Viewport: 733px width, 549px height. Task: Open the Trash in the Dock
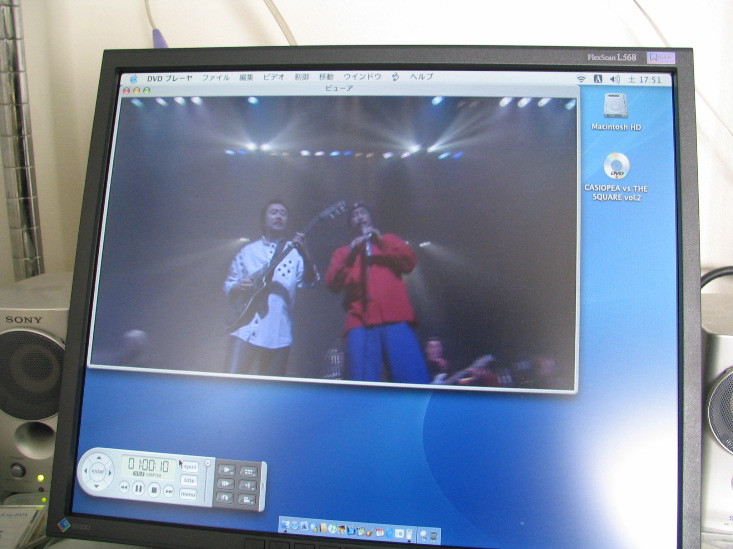(433, 536)
